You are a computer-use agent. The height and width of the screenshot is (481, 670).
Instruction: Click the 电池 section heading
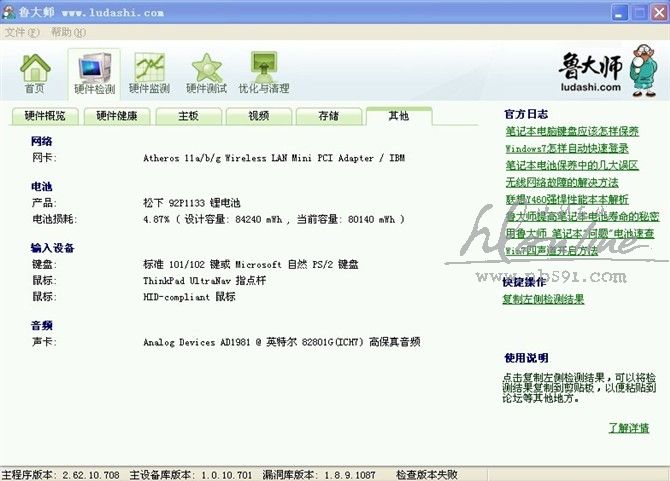pos(41,187)
